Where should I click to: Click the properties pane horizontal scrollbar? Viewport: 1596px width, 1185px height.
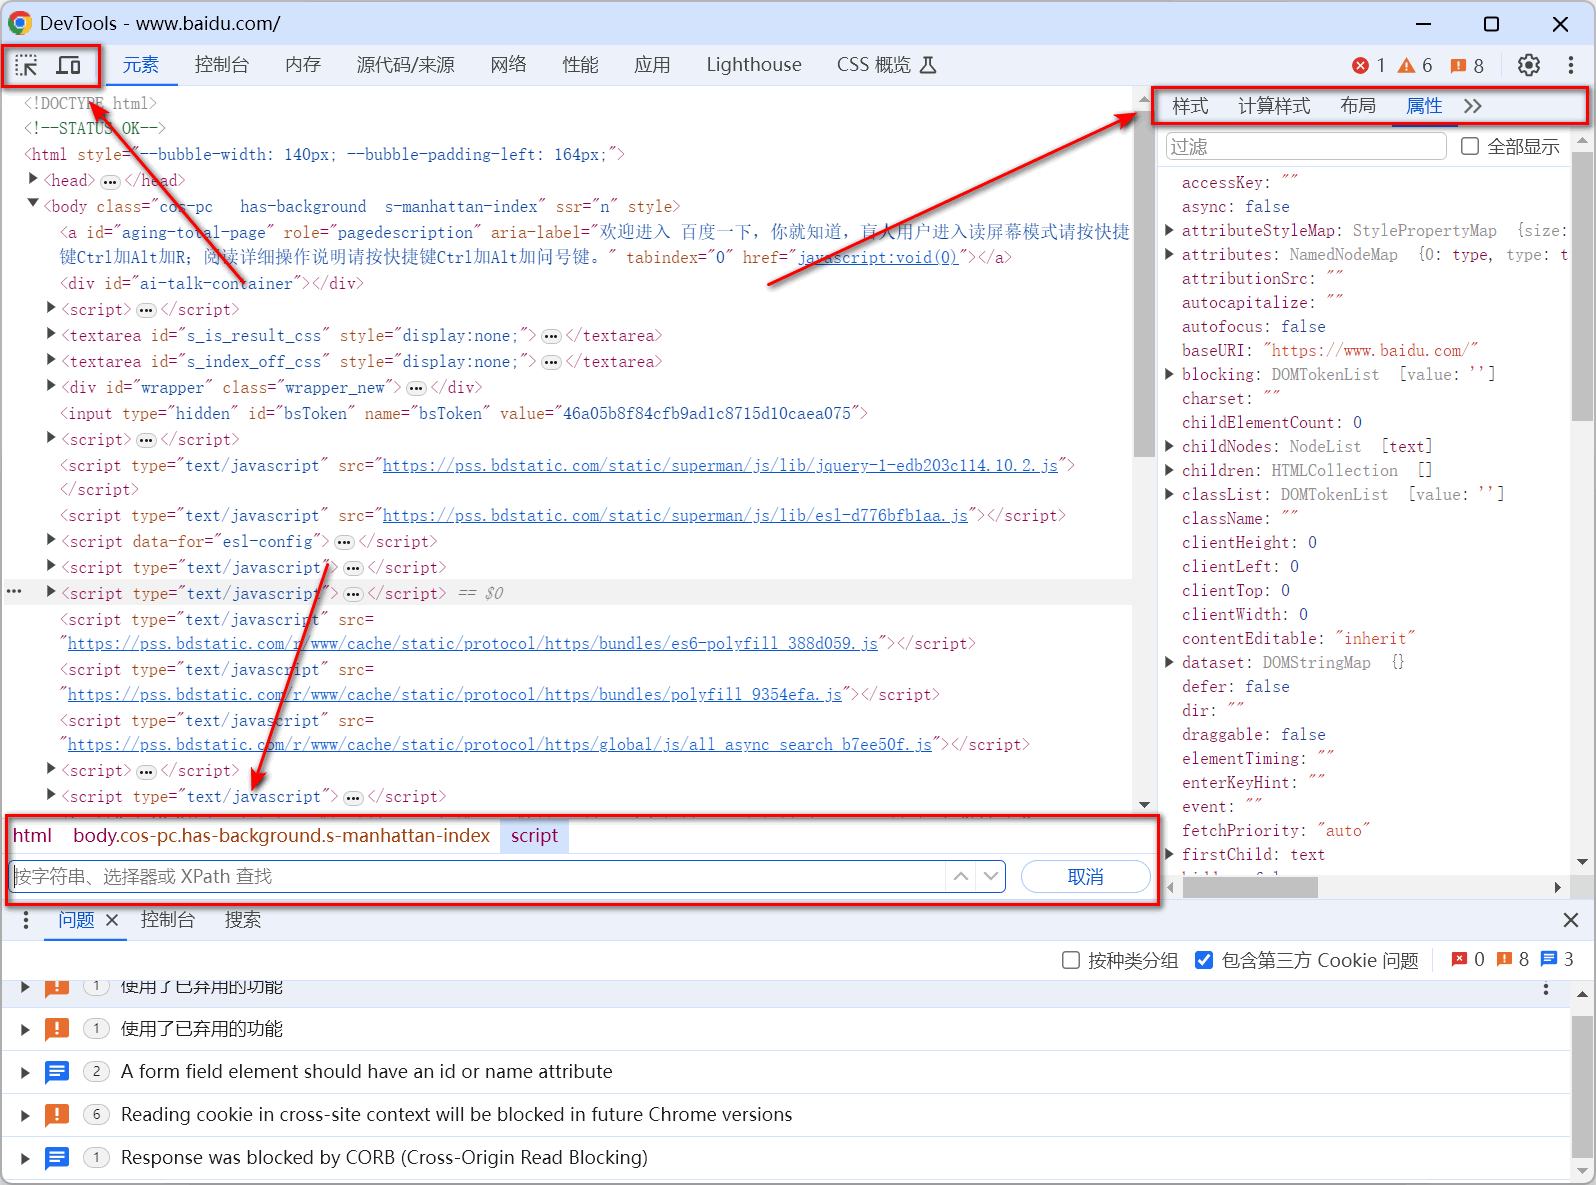pos(1250,887)
